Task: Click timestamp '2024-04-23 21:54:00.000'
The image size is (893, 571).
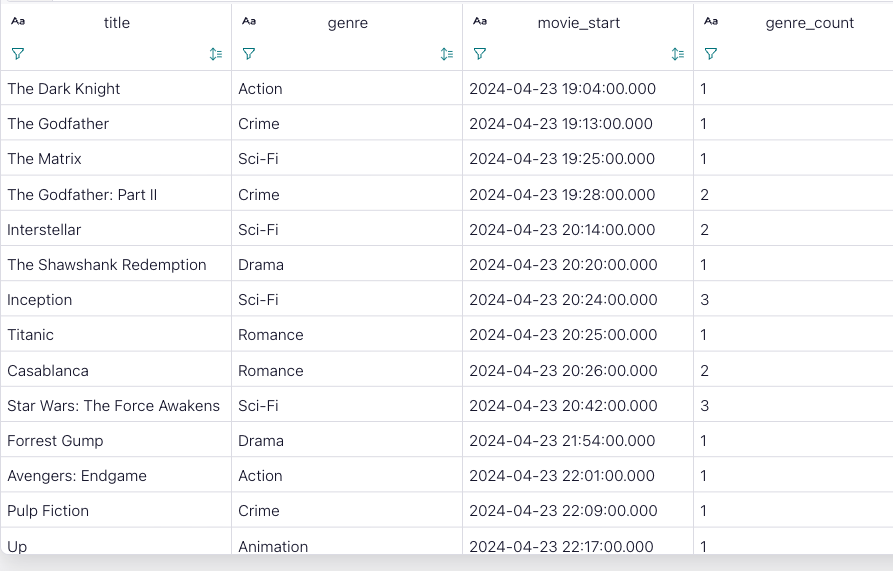Action: click(562, 441)
